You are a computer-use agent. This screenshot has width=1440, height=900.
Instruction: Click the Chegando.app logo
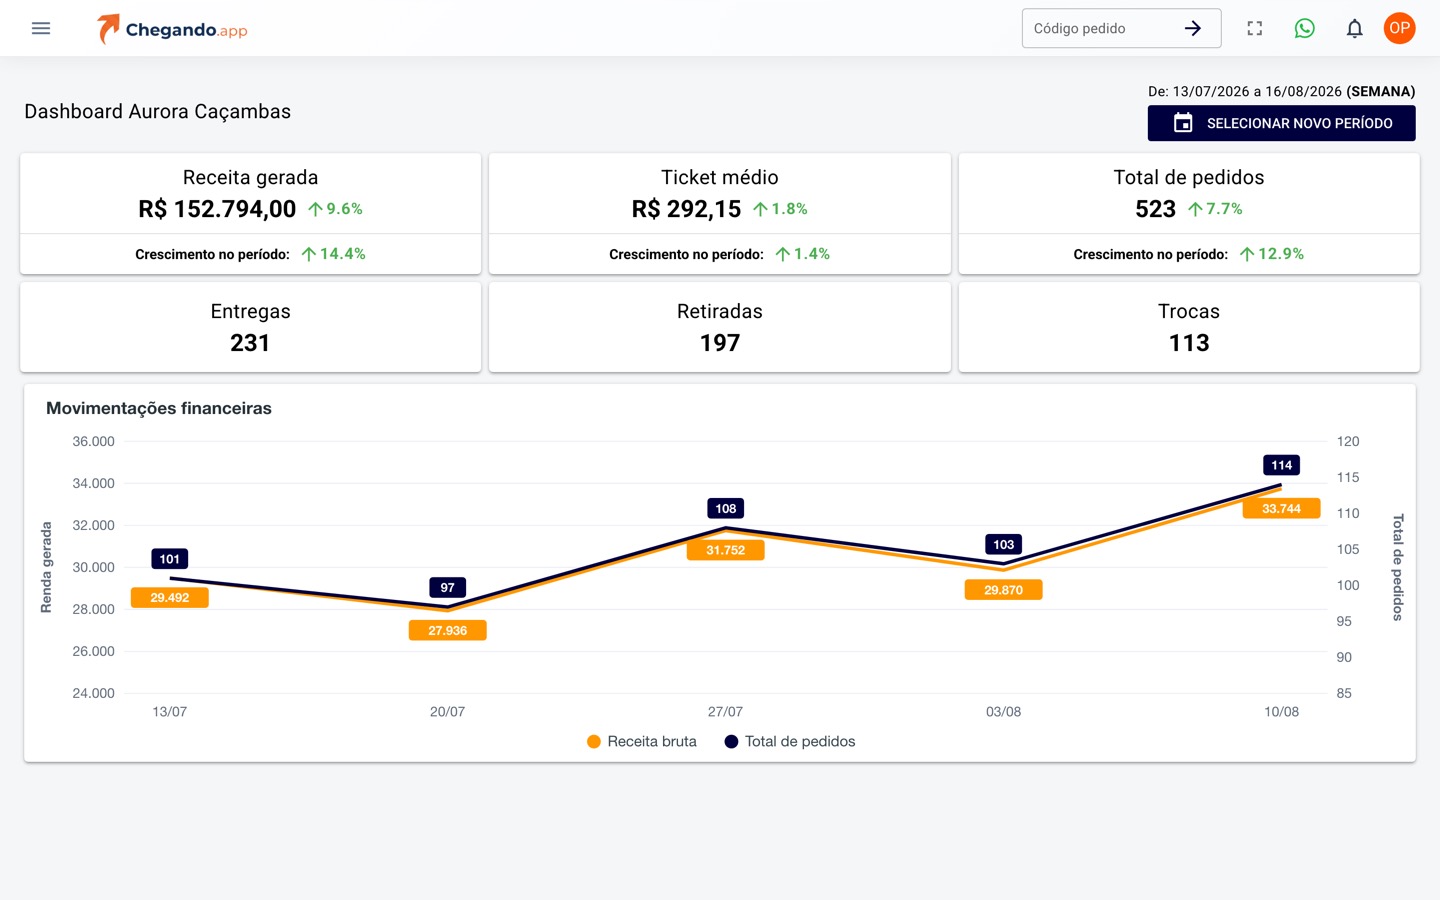click(172, 29)
